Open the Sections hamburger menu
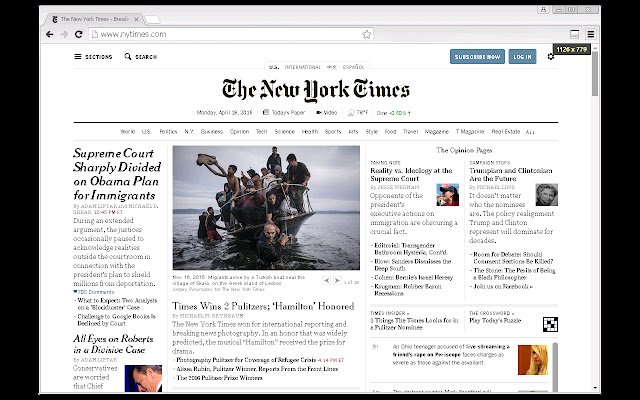Viewport: 640px width, 400px height. (x=78, y=57)
